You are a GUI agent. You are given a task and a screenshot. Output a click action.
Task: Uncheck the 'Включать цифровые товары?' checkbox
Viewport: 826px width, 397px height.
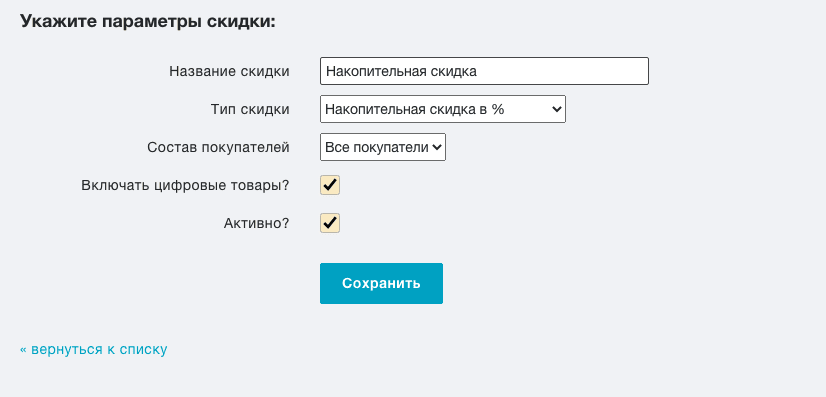point(330,185)
